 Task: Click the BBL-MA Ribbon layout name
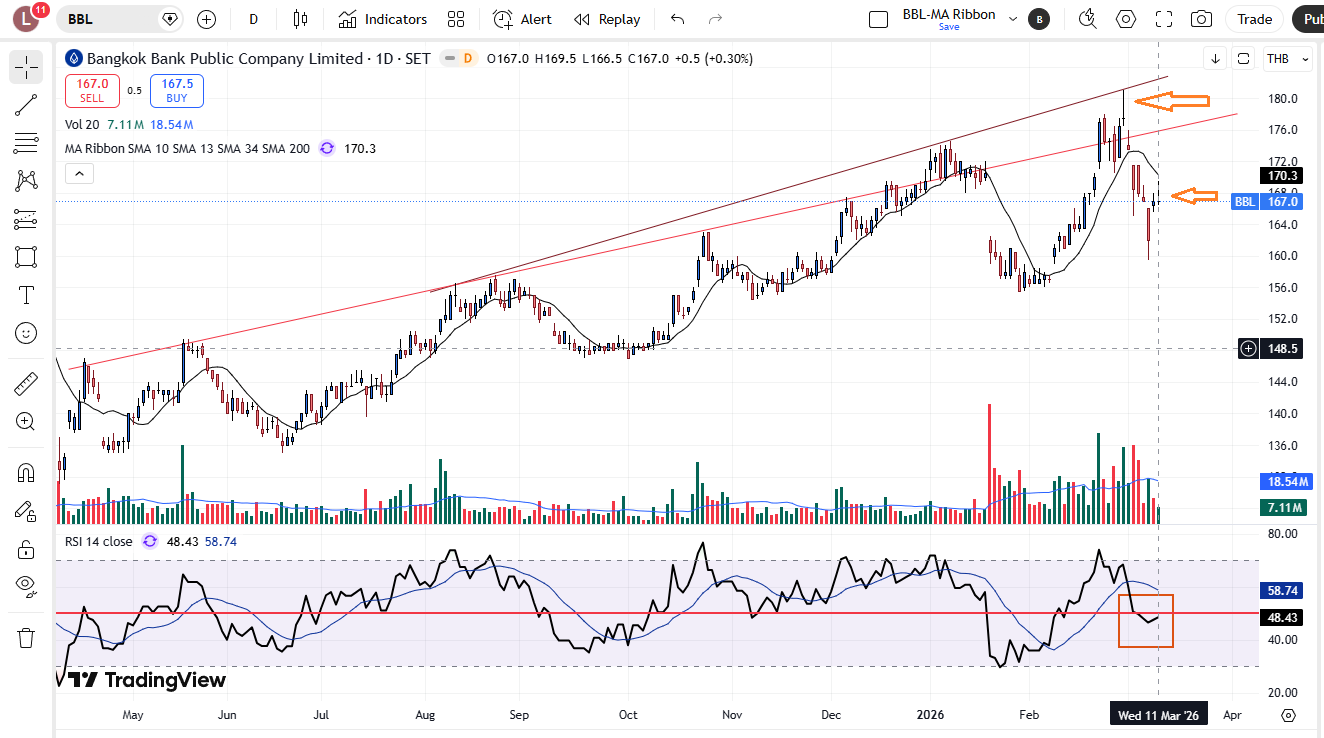[x=949, y=14]
